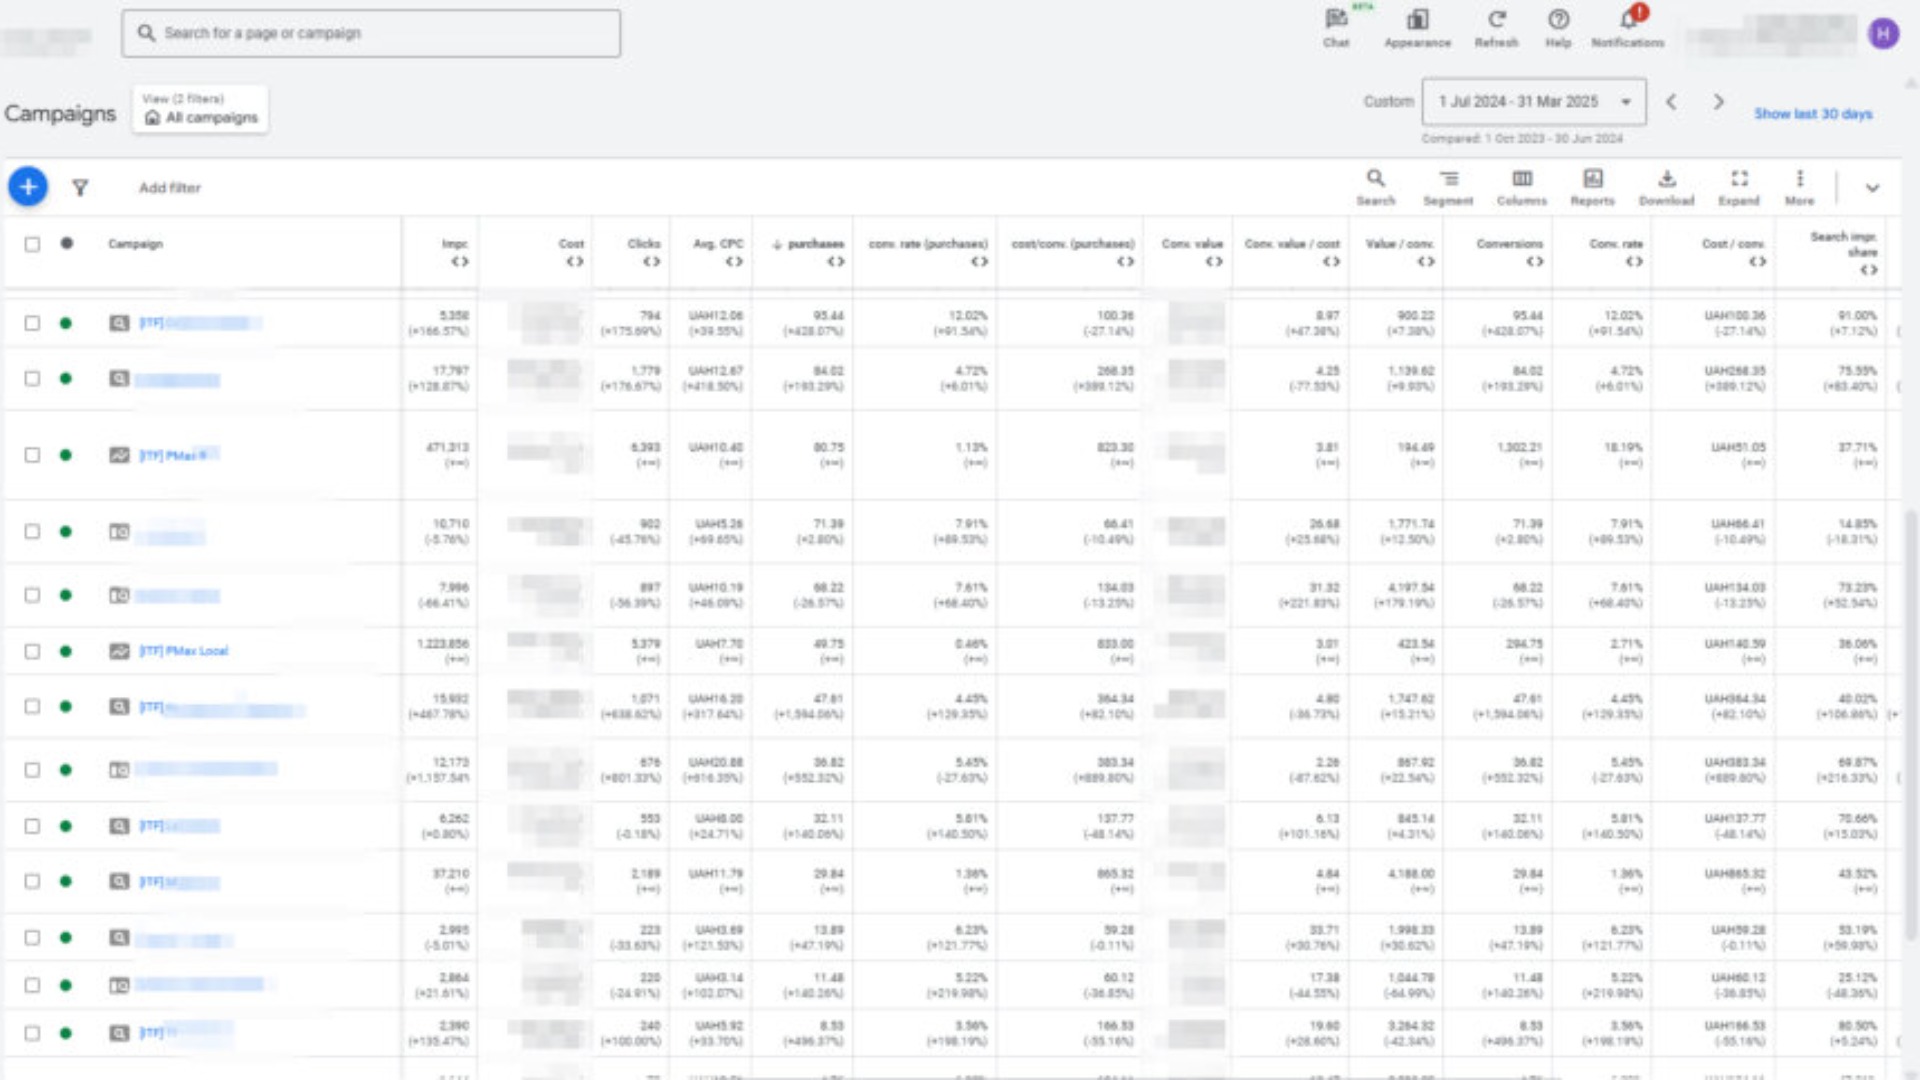Sort by cost/conv. (purchases) header

pos(1073,244)
